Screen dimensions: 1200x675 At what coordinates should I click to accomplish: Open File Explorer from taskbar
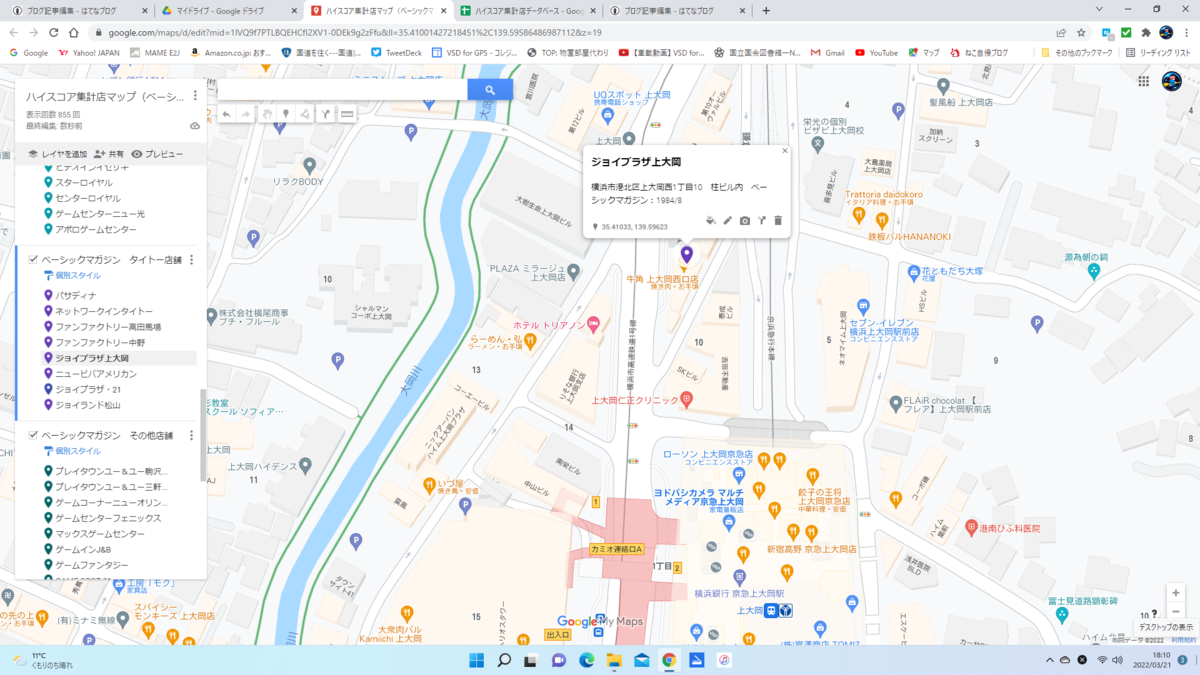point(614,660)
